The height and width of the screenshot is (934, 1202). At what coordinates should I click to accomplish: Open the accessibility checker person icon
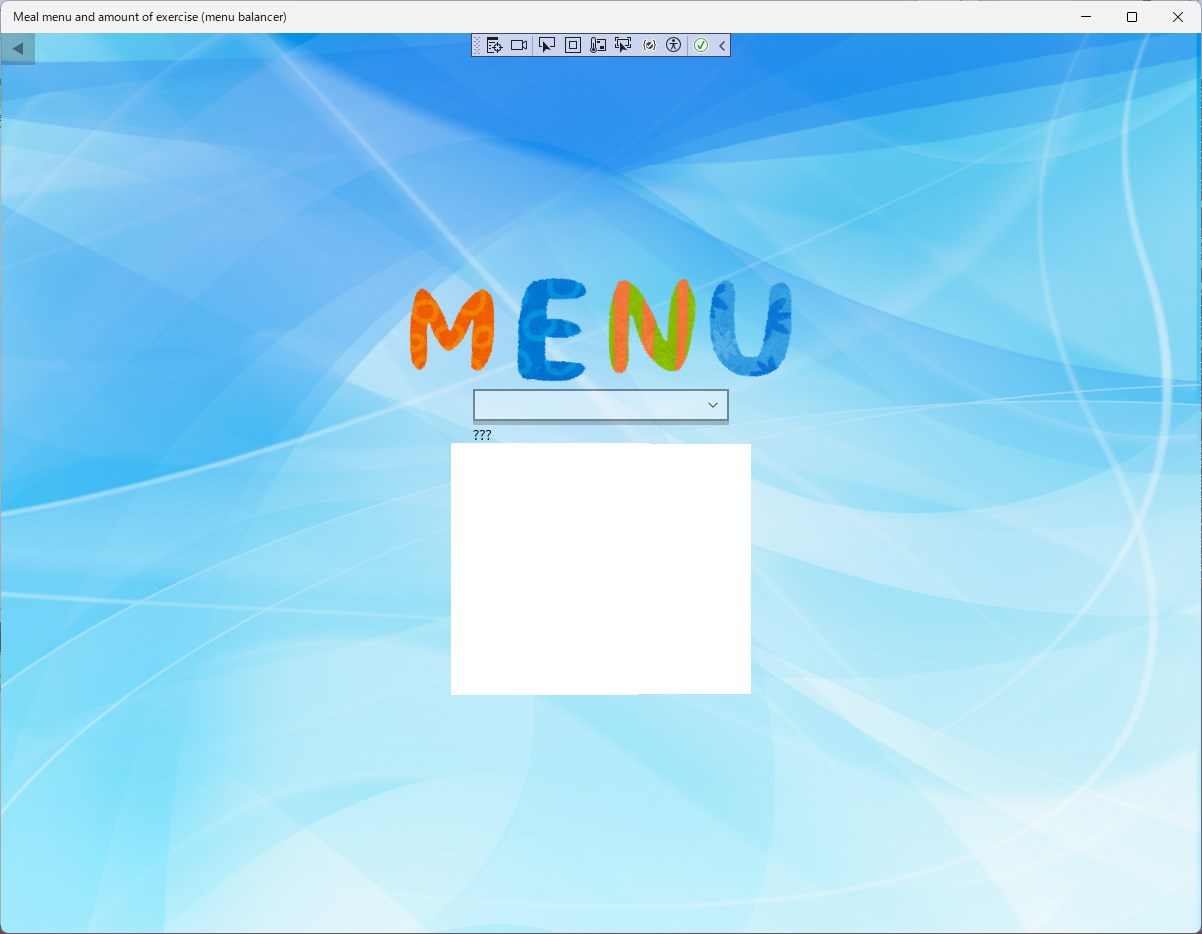673,45
